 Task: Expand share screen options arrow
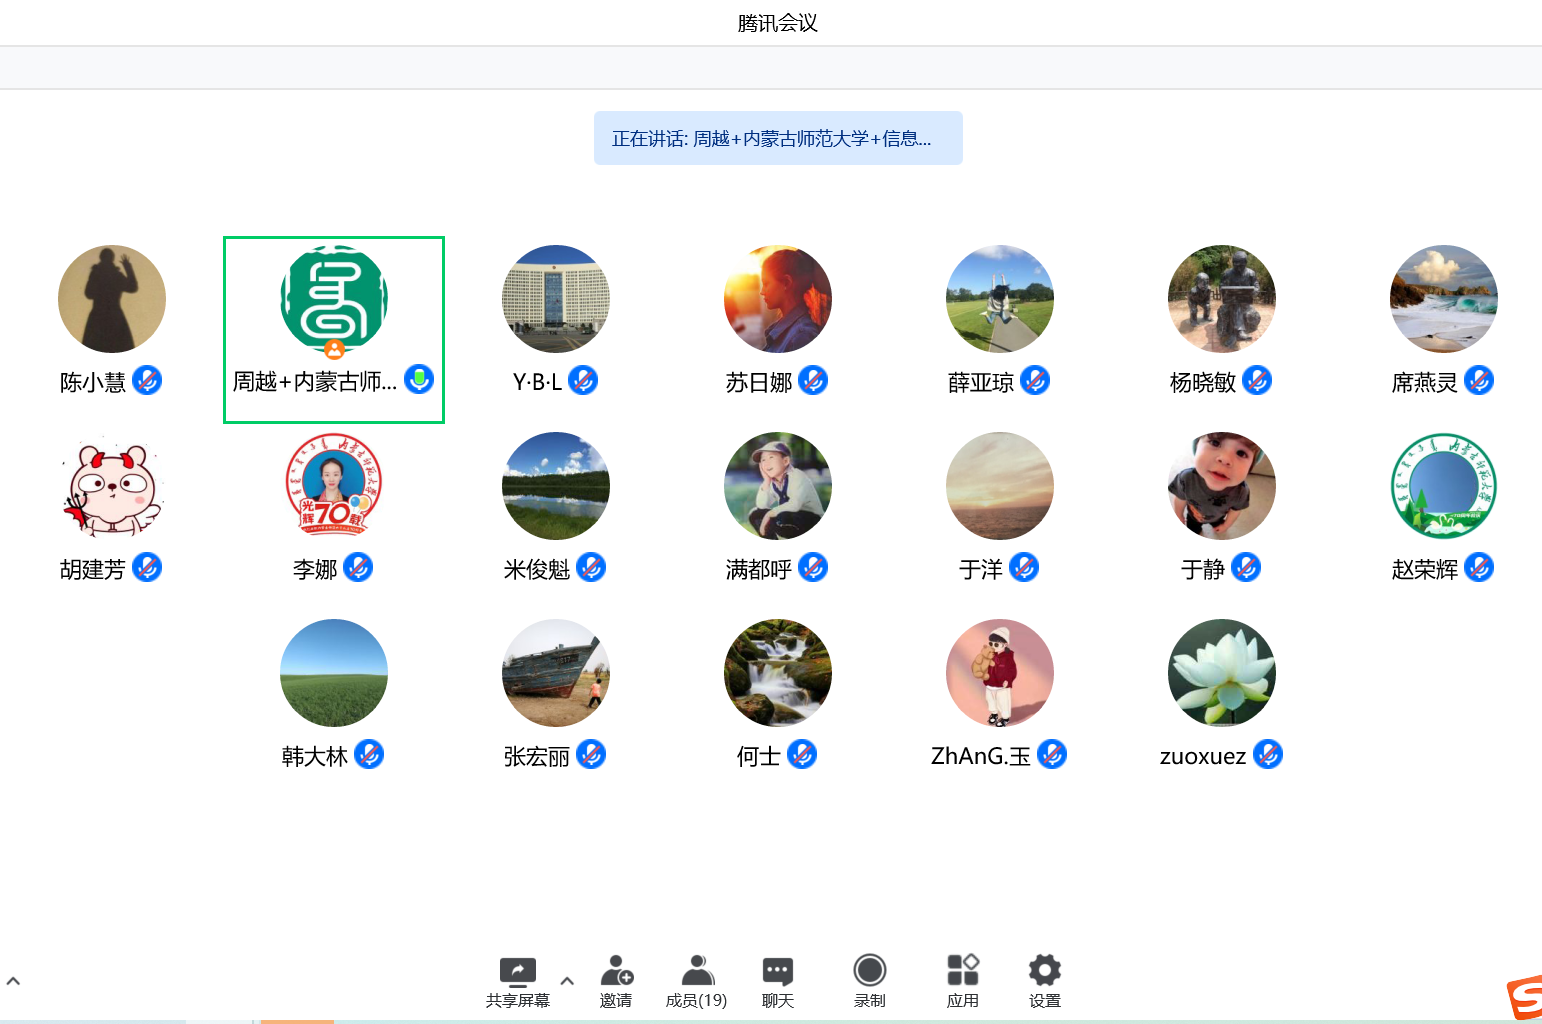pyautogui.click(x=567, y=981)
